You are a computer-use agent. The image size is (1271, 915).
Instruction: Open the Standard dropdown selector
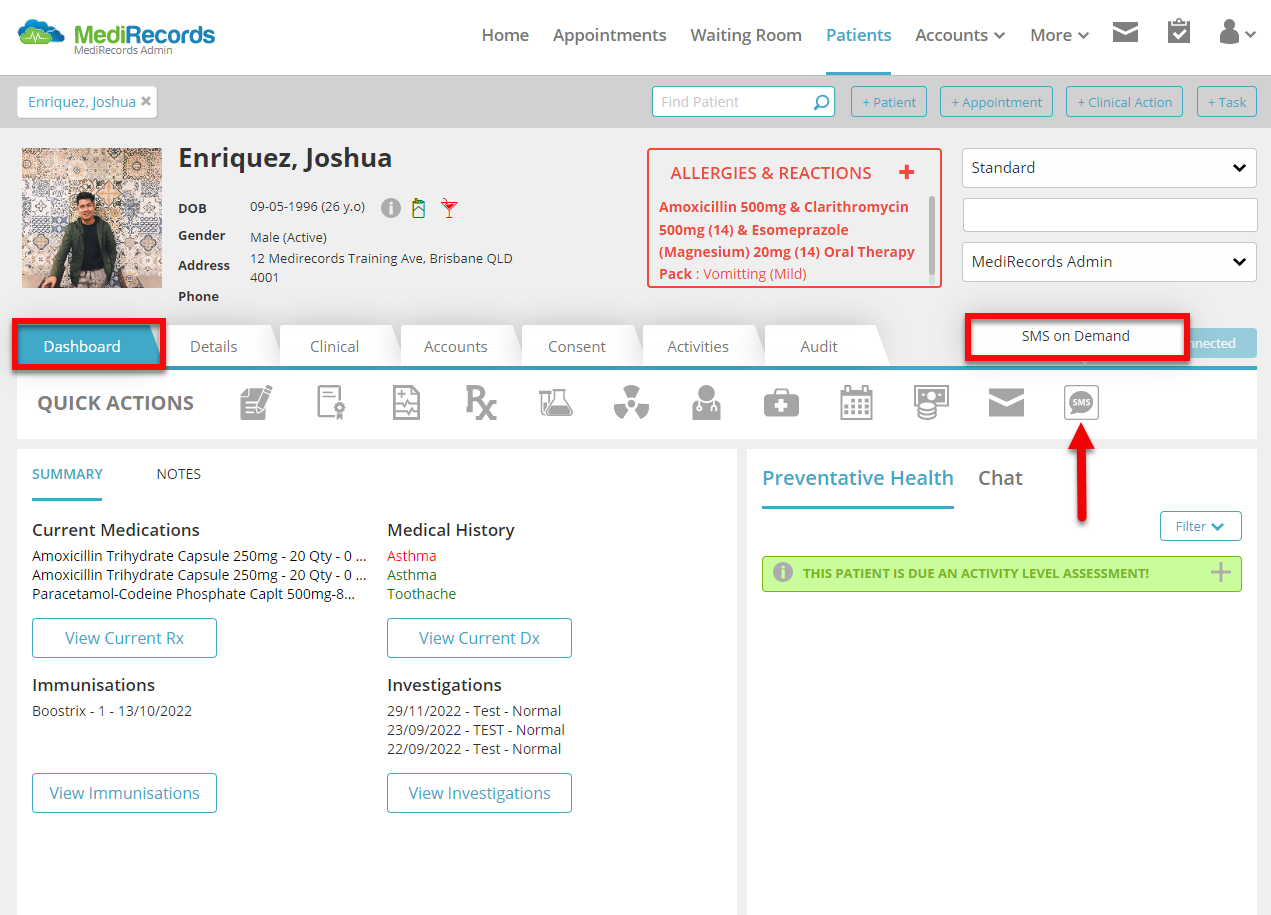coord(1109,168)
